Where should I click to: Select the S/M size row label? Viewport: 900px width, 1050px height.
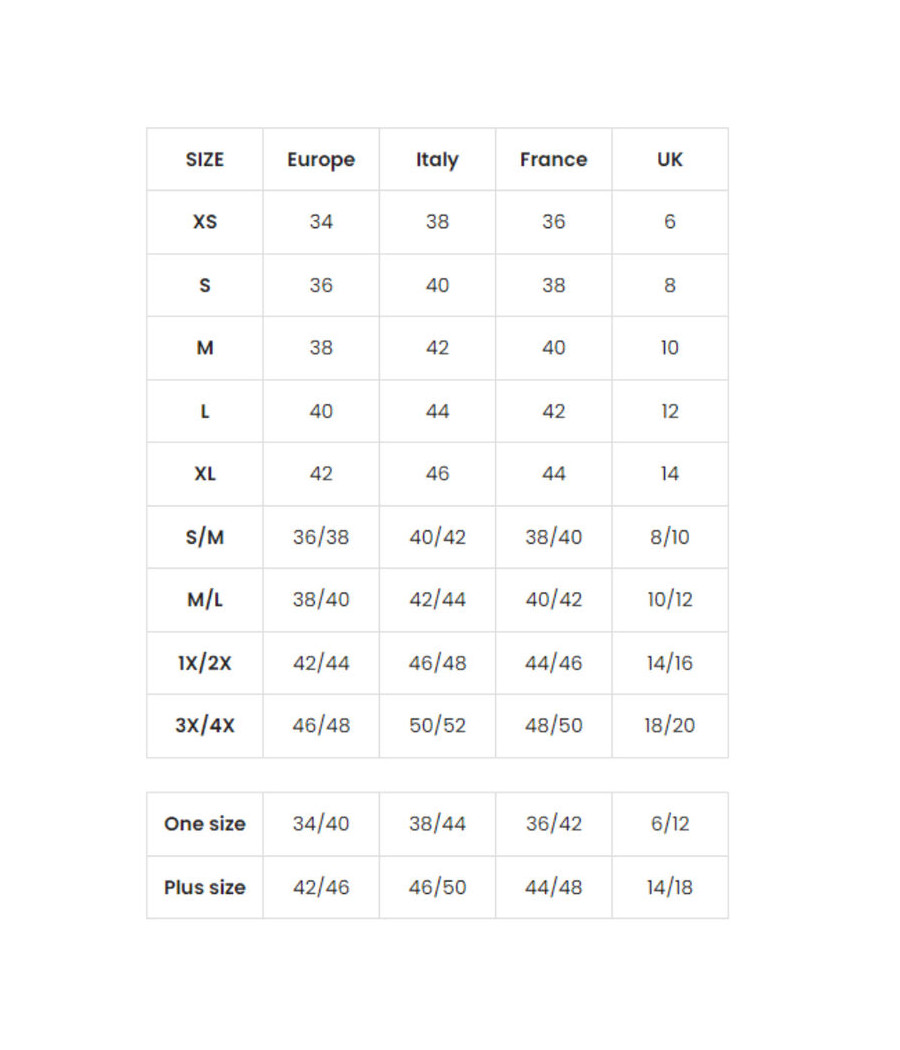click(x=205, y=537)
